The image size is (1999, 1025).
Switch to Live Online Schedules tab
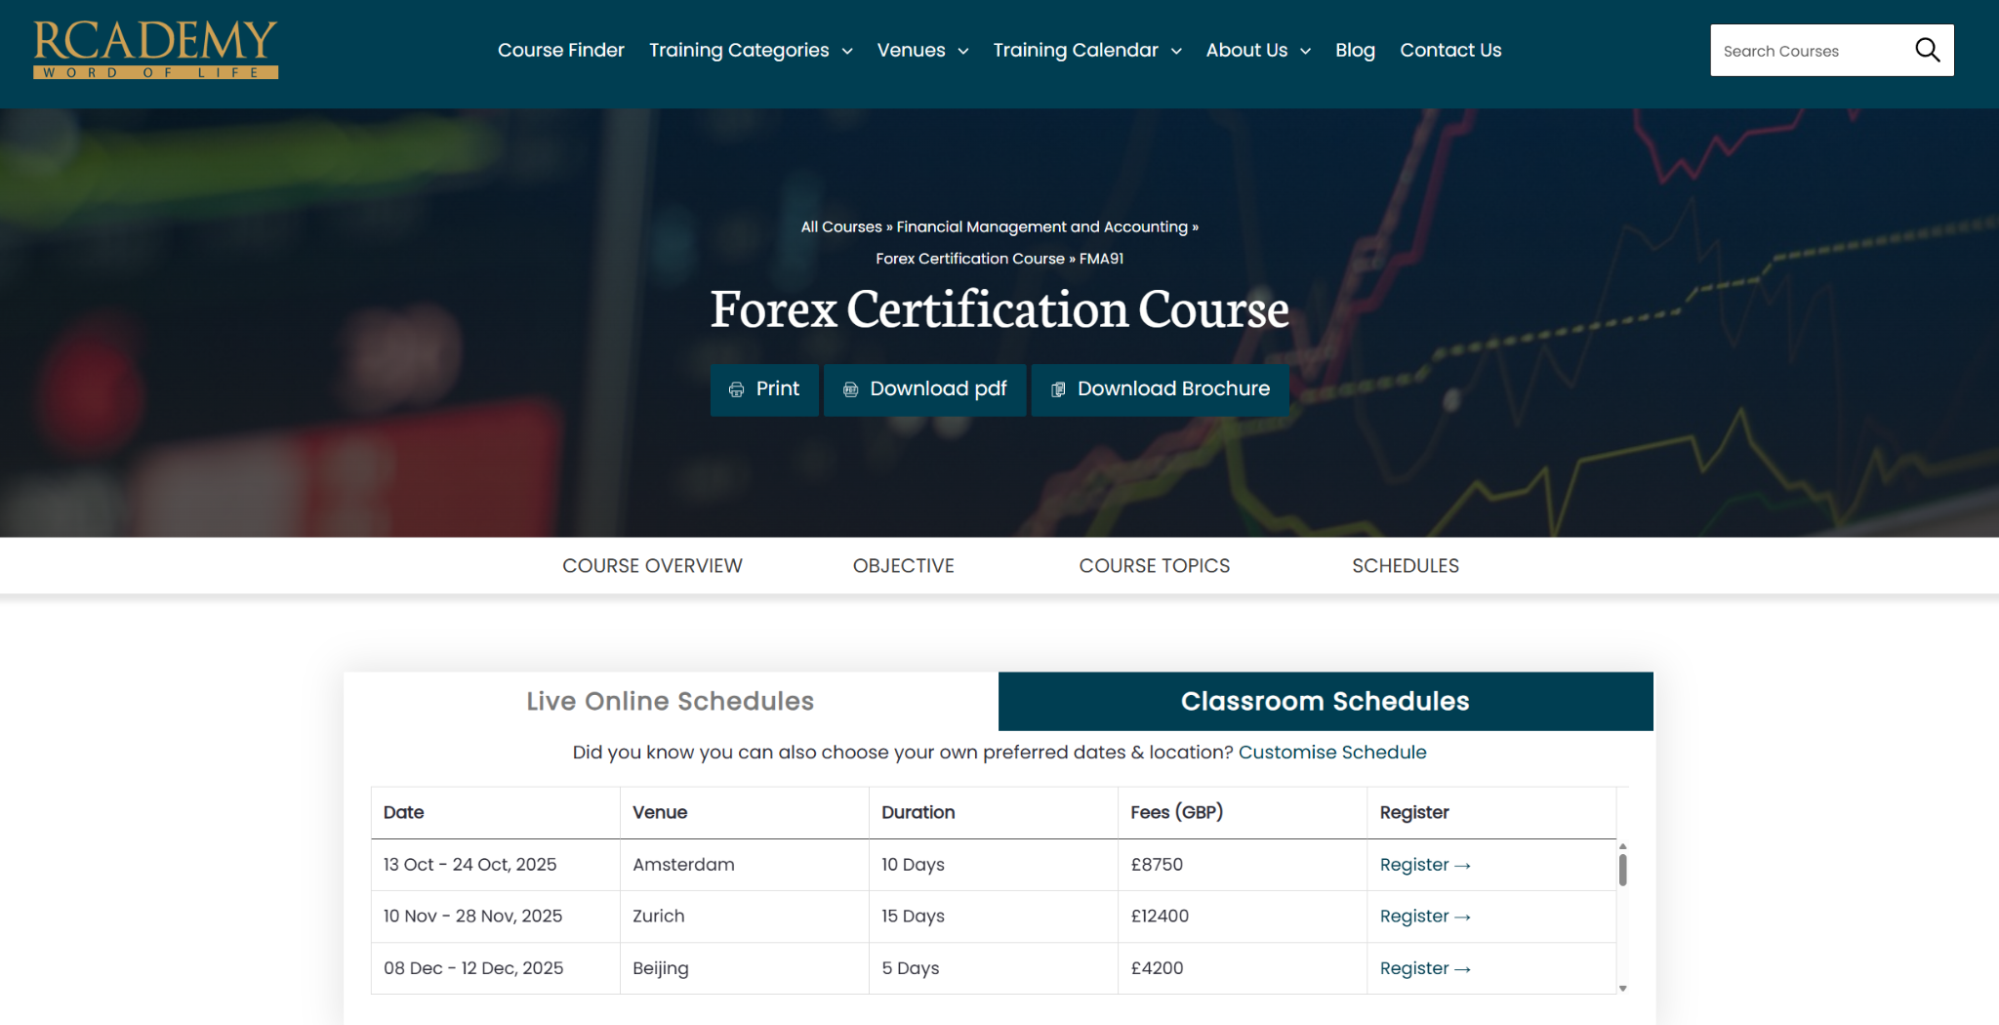(670, 701)
